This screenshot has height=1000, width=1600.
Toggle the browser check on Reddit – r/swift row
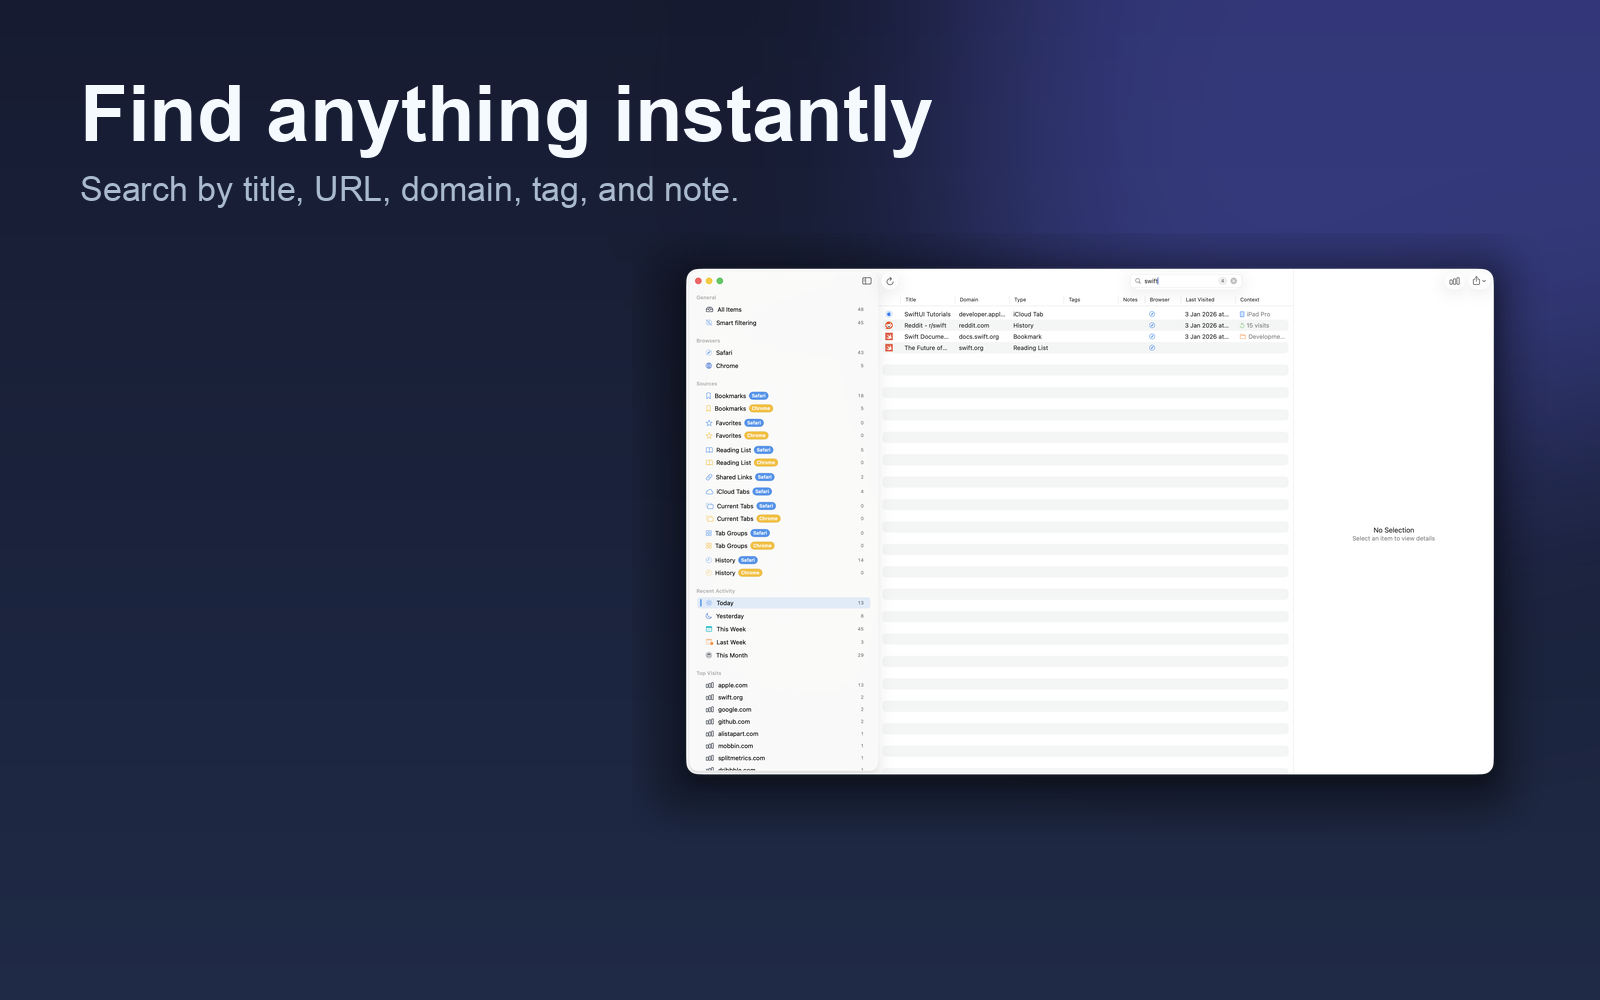(x=1151, y=325)
